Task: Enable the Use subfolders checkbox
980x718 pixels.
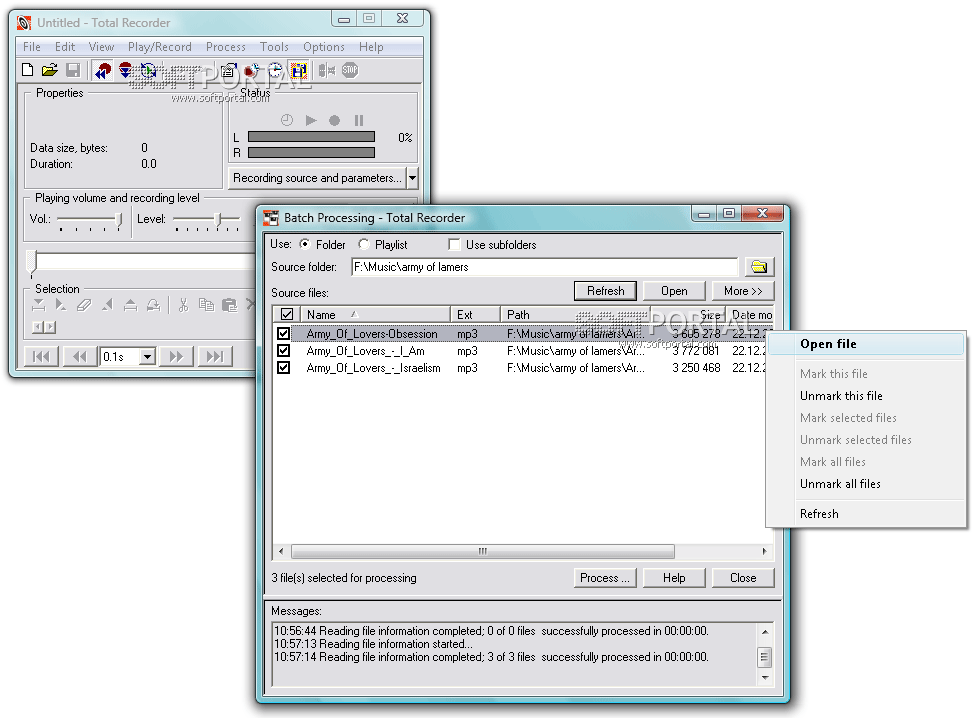Action: [454, 244]
